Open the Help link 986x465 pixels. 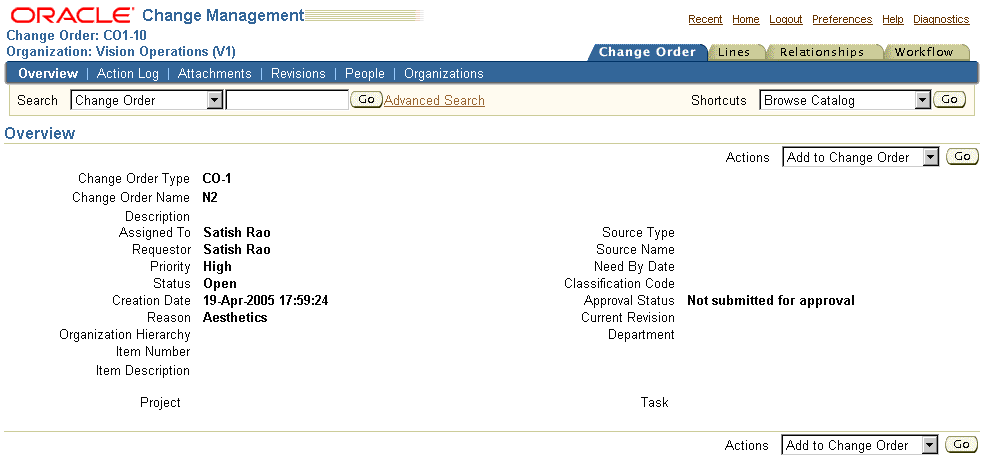pos(892,20)
